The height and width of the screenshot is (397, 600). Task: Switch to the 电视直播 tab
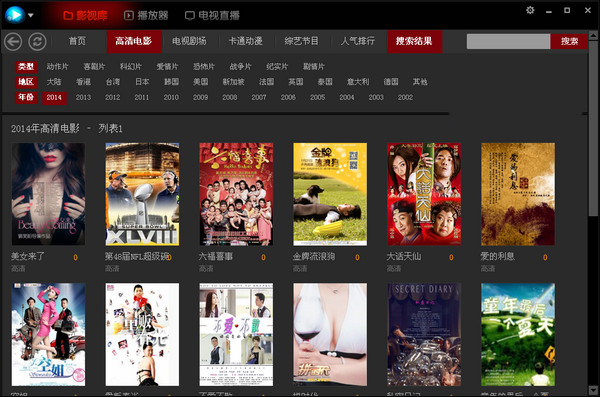(212, 15)
